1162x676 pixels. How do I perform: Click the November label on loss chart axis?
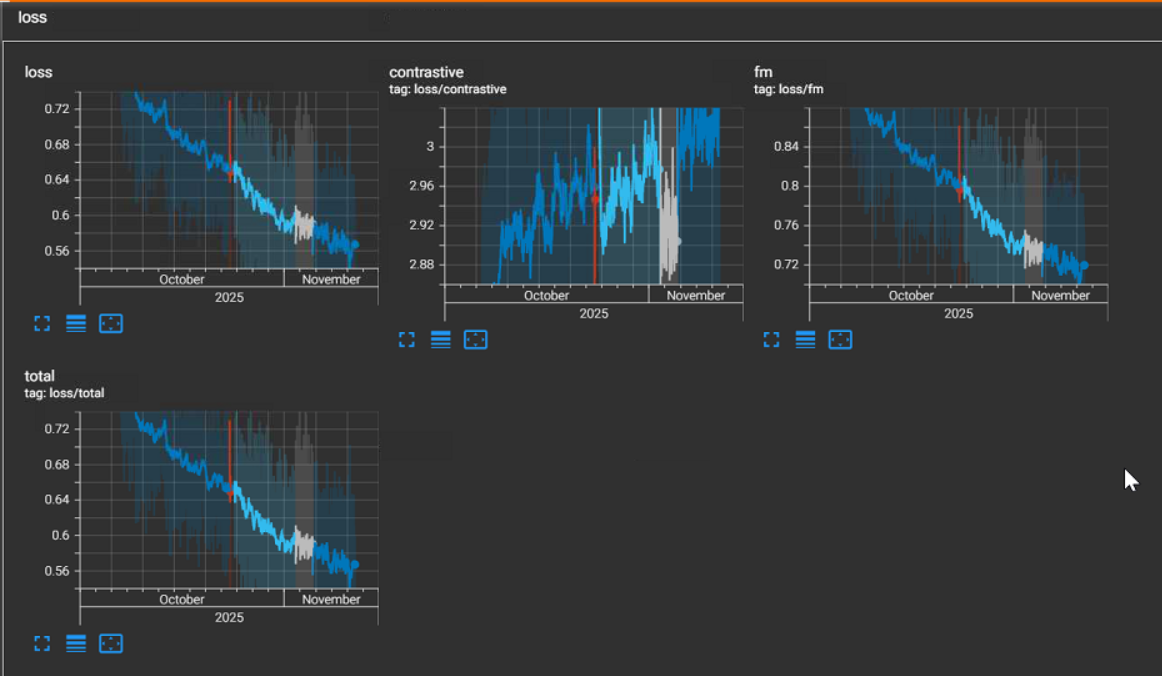(x=331, y=279)
